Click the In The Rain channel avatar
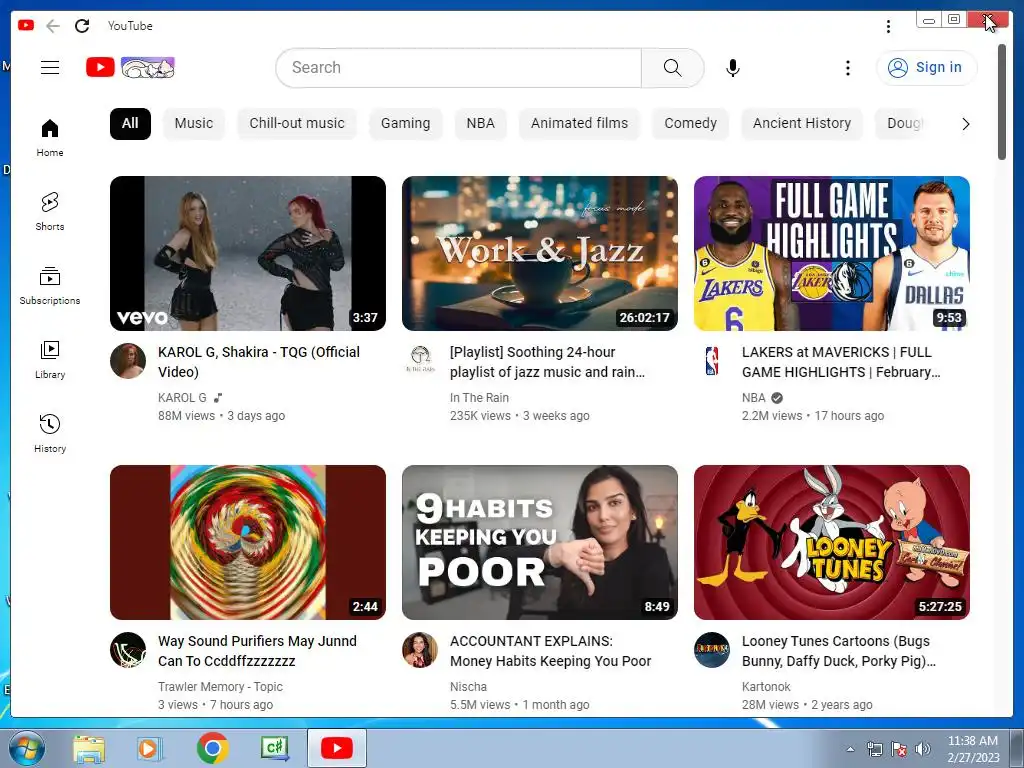The image size is (1024, 768). pyautogui.click(x=420, y=360)
